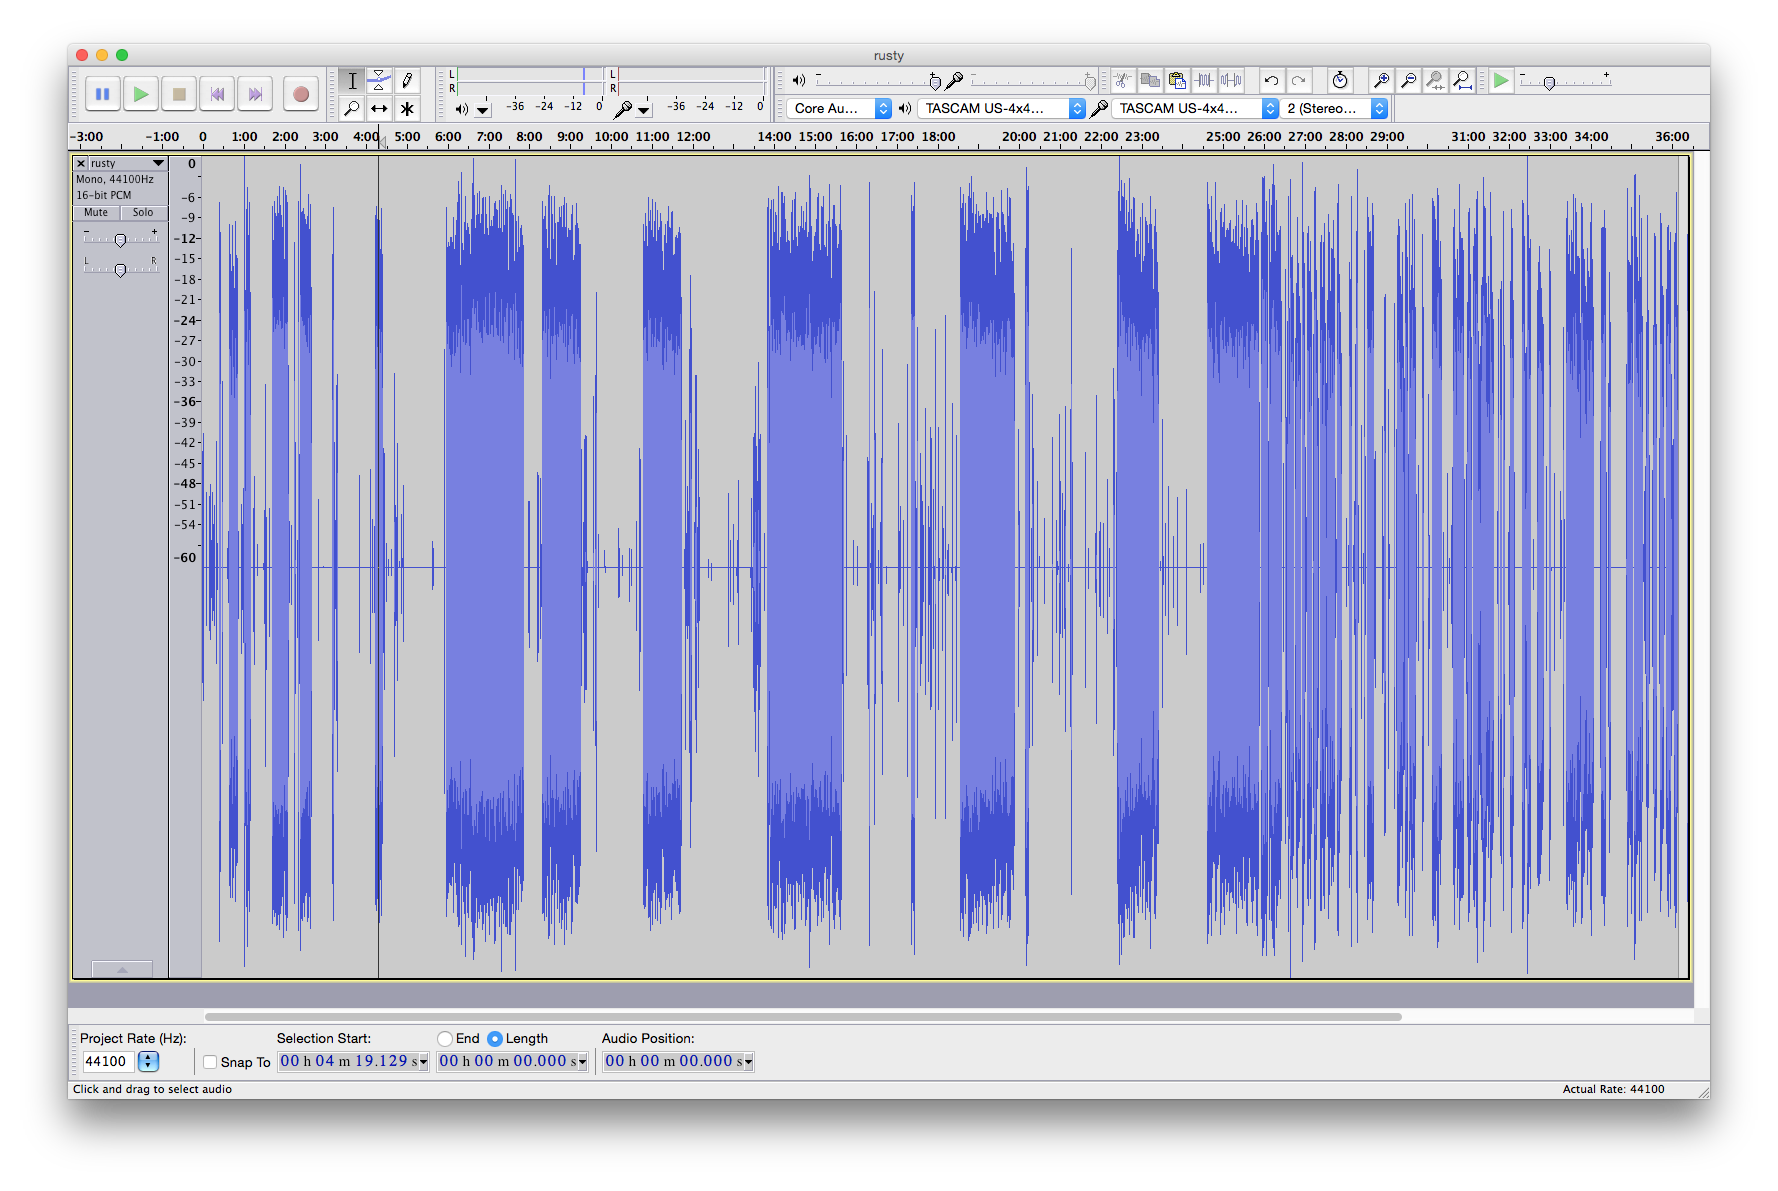Click the Project Rate 44100 field
This screenshot has width=1778, height=1191.
coord(108,1062)
